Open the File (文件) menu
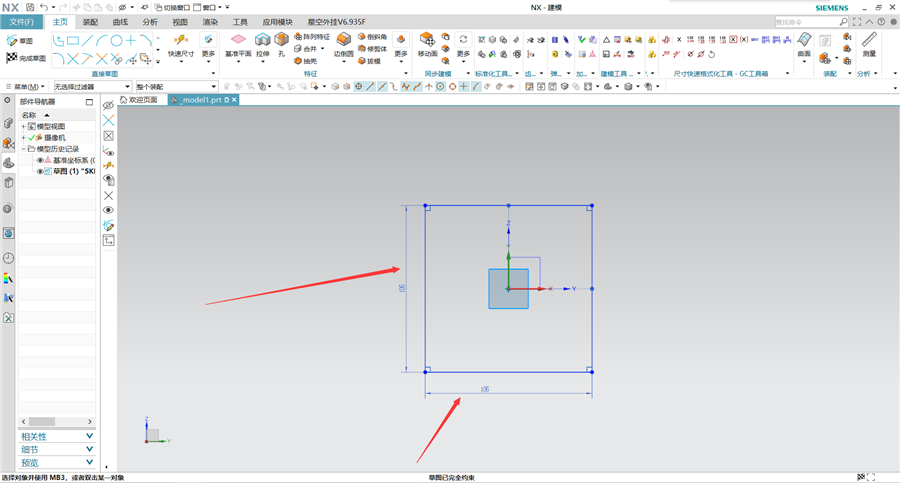The width and height of the screenshot is (900, 483). point(21,22)
